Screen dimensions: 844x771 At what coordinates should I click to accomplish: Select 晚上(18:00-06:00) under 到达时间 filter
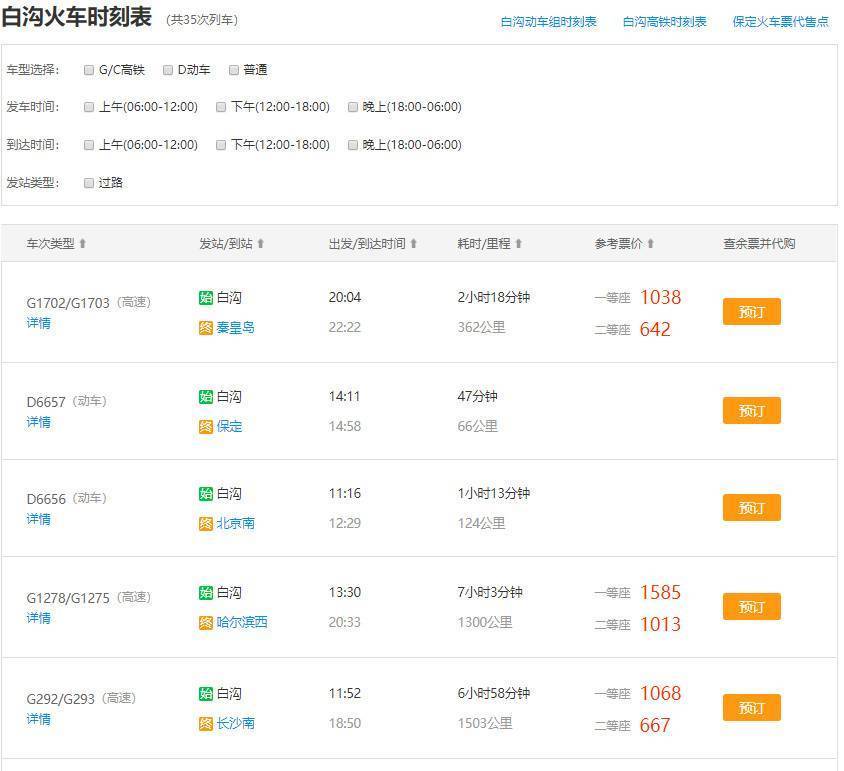pos(353,145)
